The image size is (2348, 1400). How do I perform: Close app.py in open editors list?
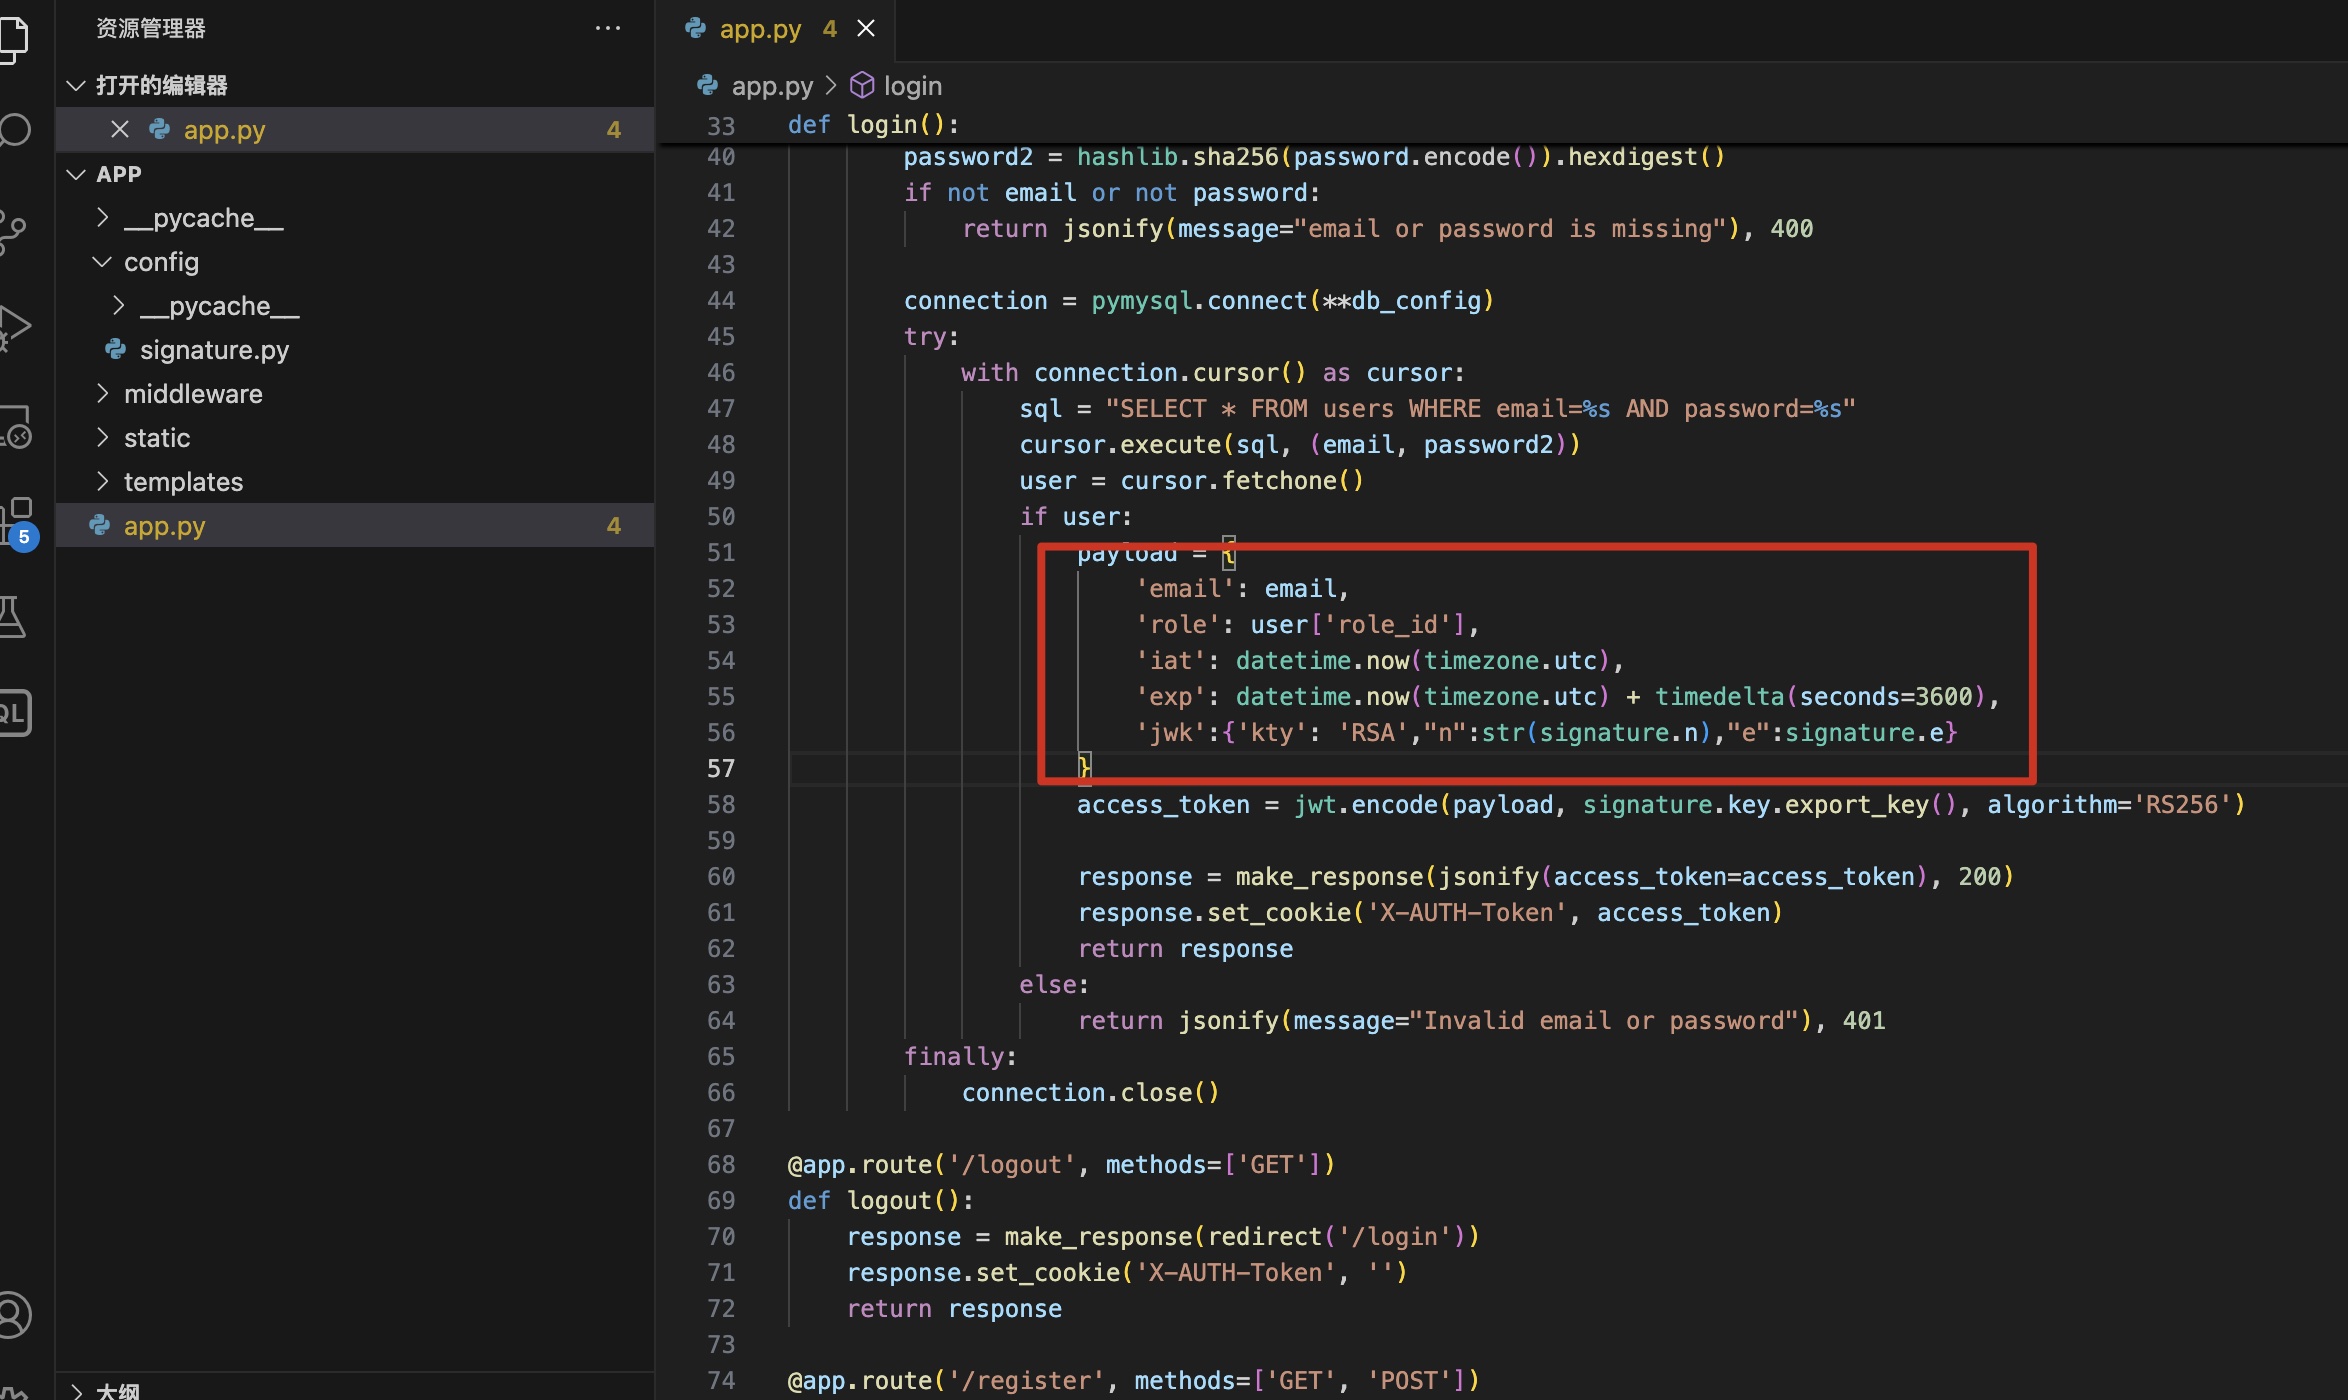[120, 130]
